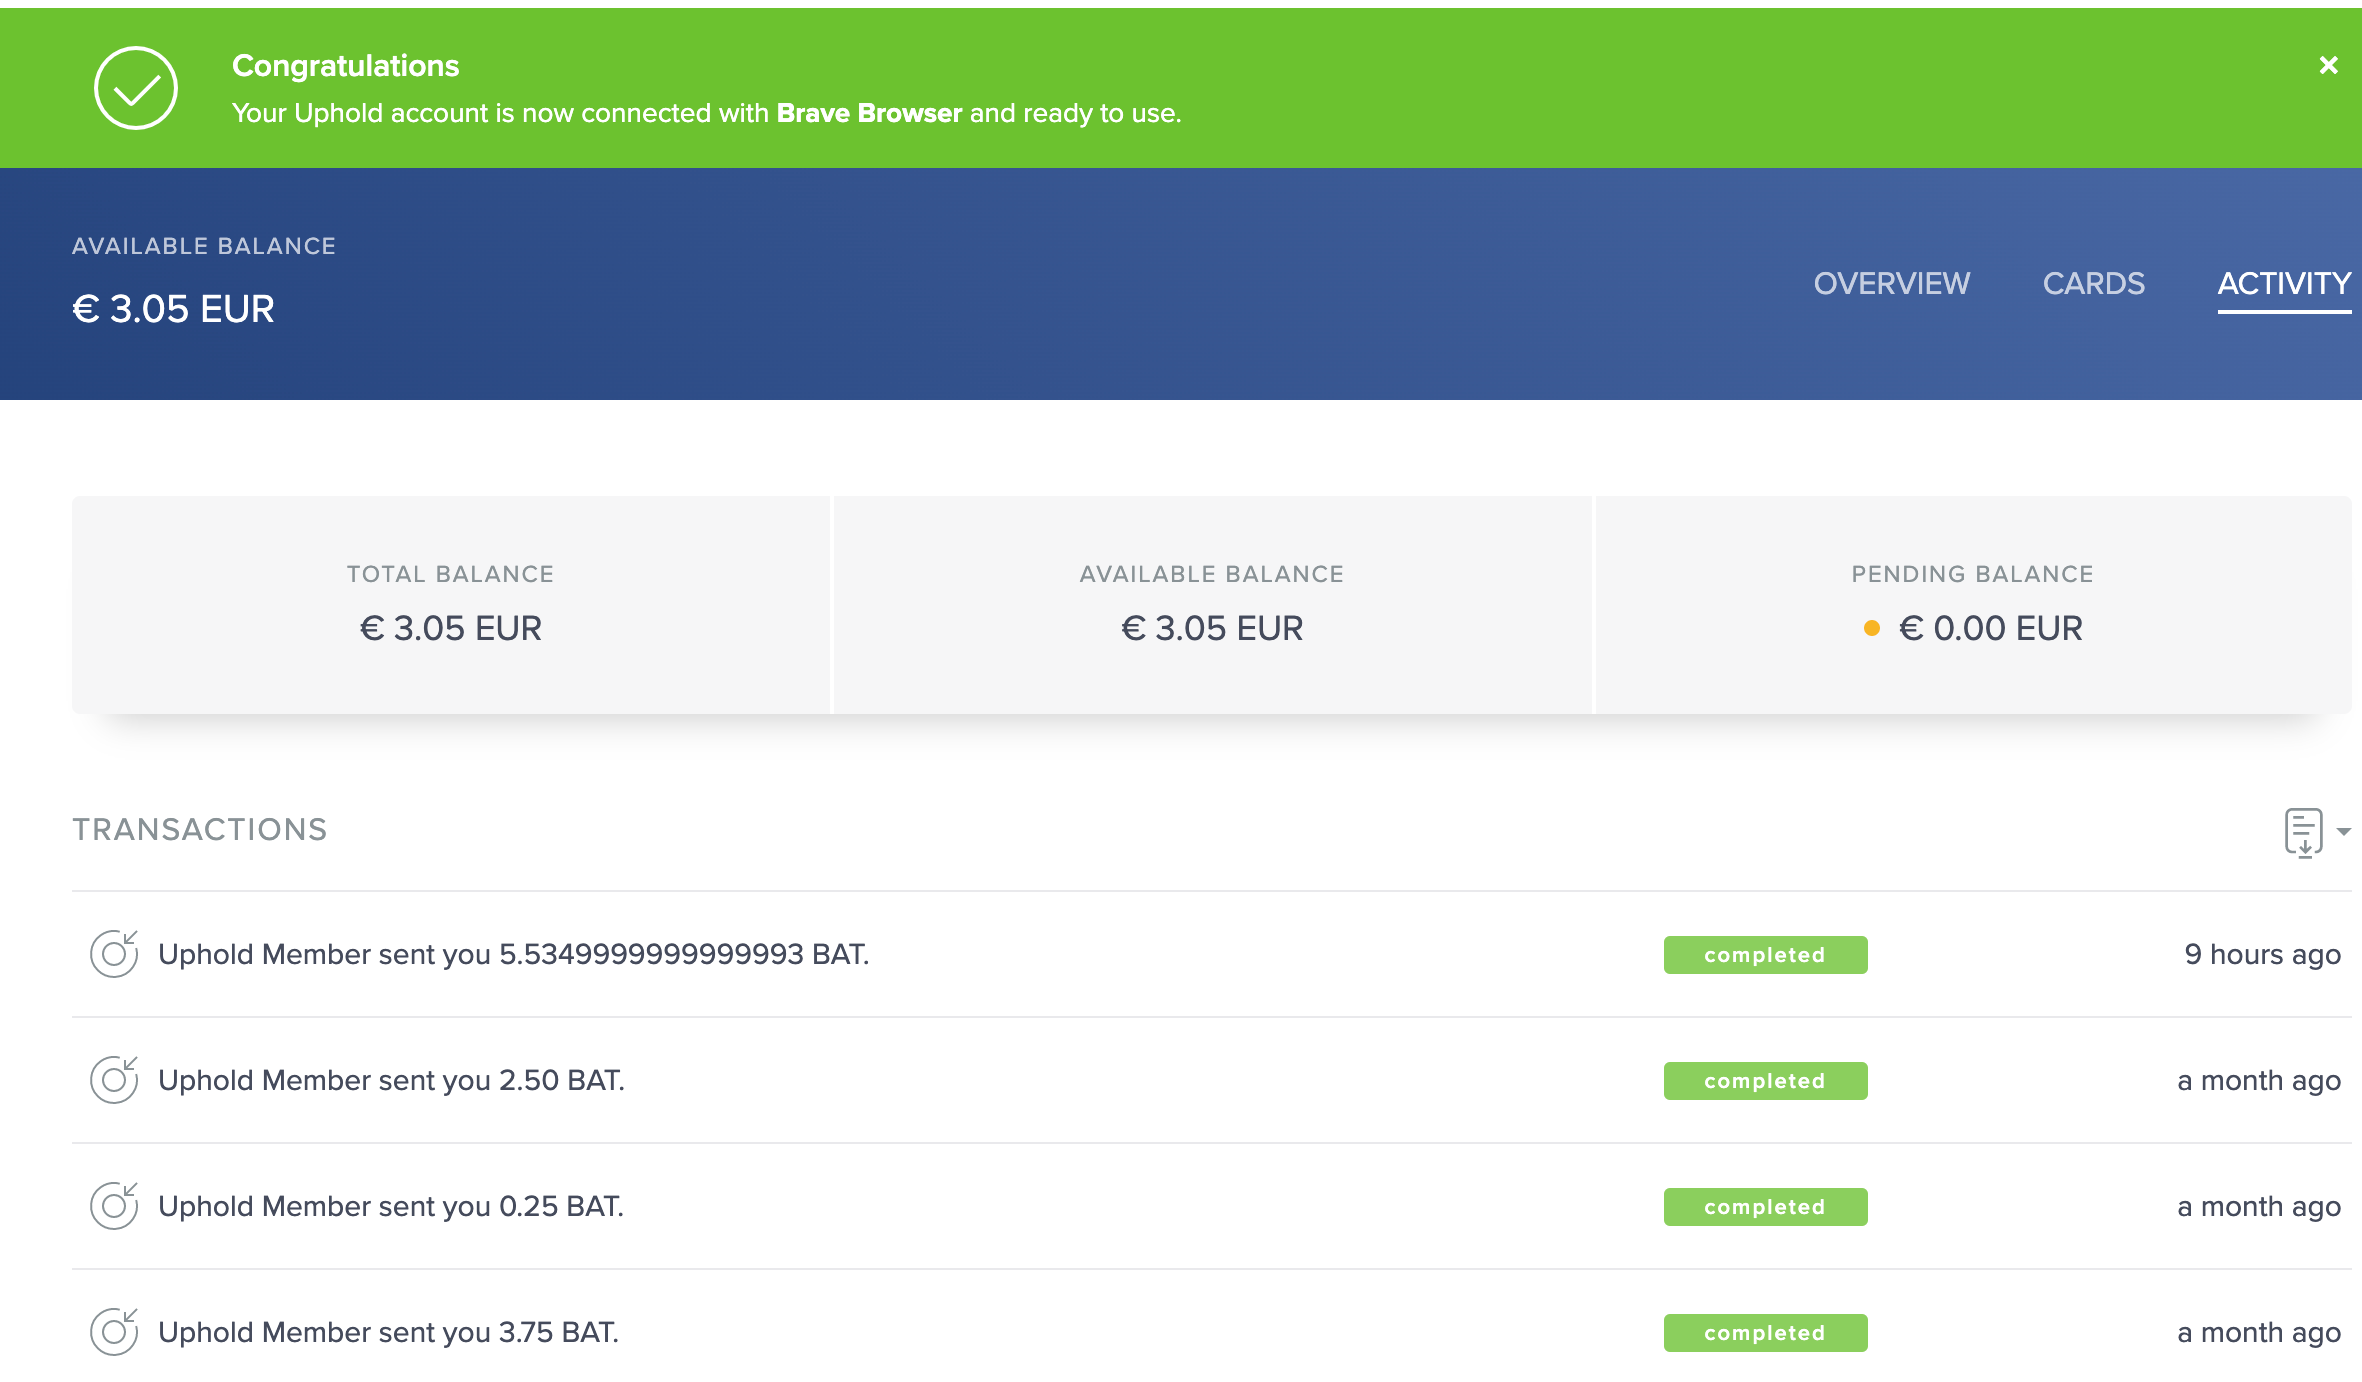Dismiss the Congratulations banner with X
This screenshot has width=2362, height=1382.
[x=2328, y=65]
